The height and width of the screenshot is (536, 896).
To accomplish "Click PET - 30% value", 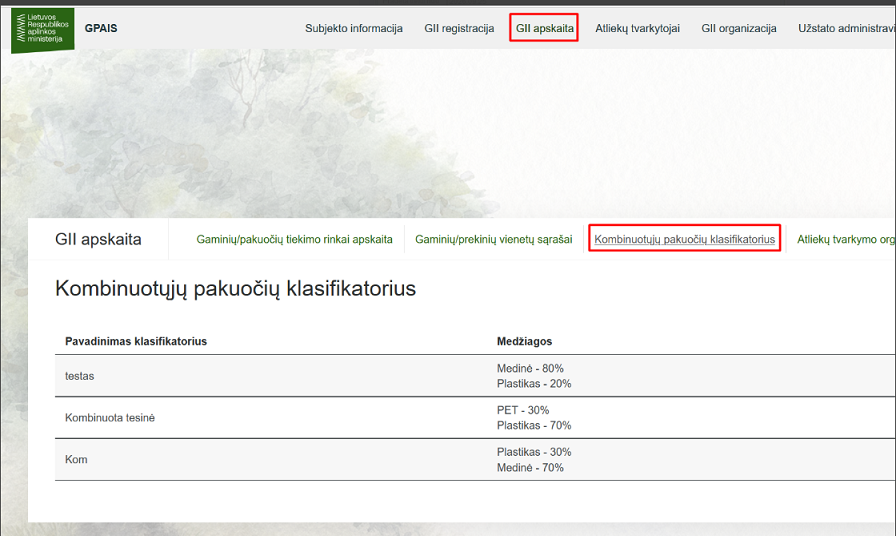I will (x=522, y=410).
